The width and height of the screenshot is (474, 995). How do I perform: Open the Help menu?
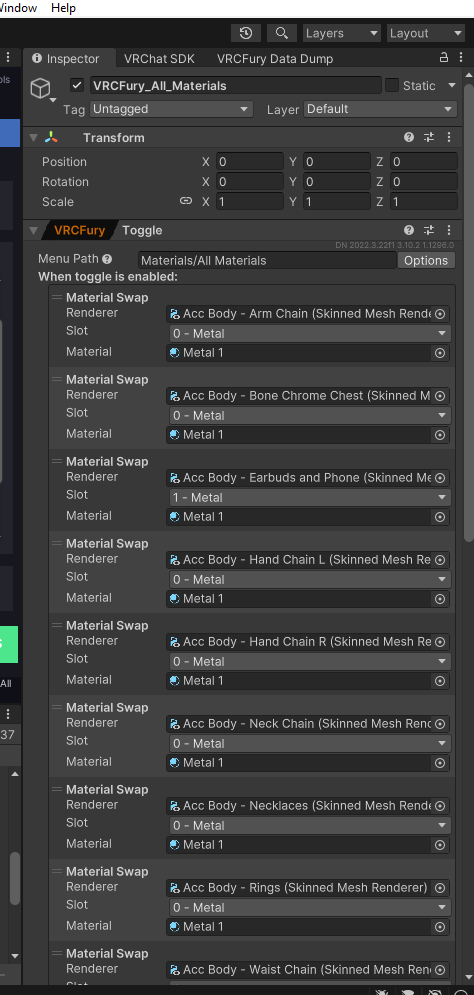click(63, 8)
